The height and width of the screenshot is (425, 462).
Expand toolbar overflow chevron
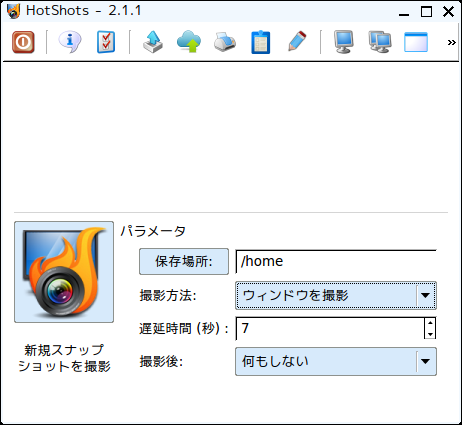pos(451,42)
